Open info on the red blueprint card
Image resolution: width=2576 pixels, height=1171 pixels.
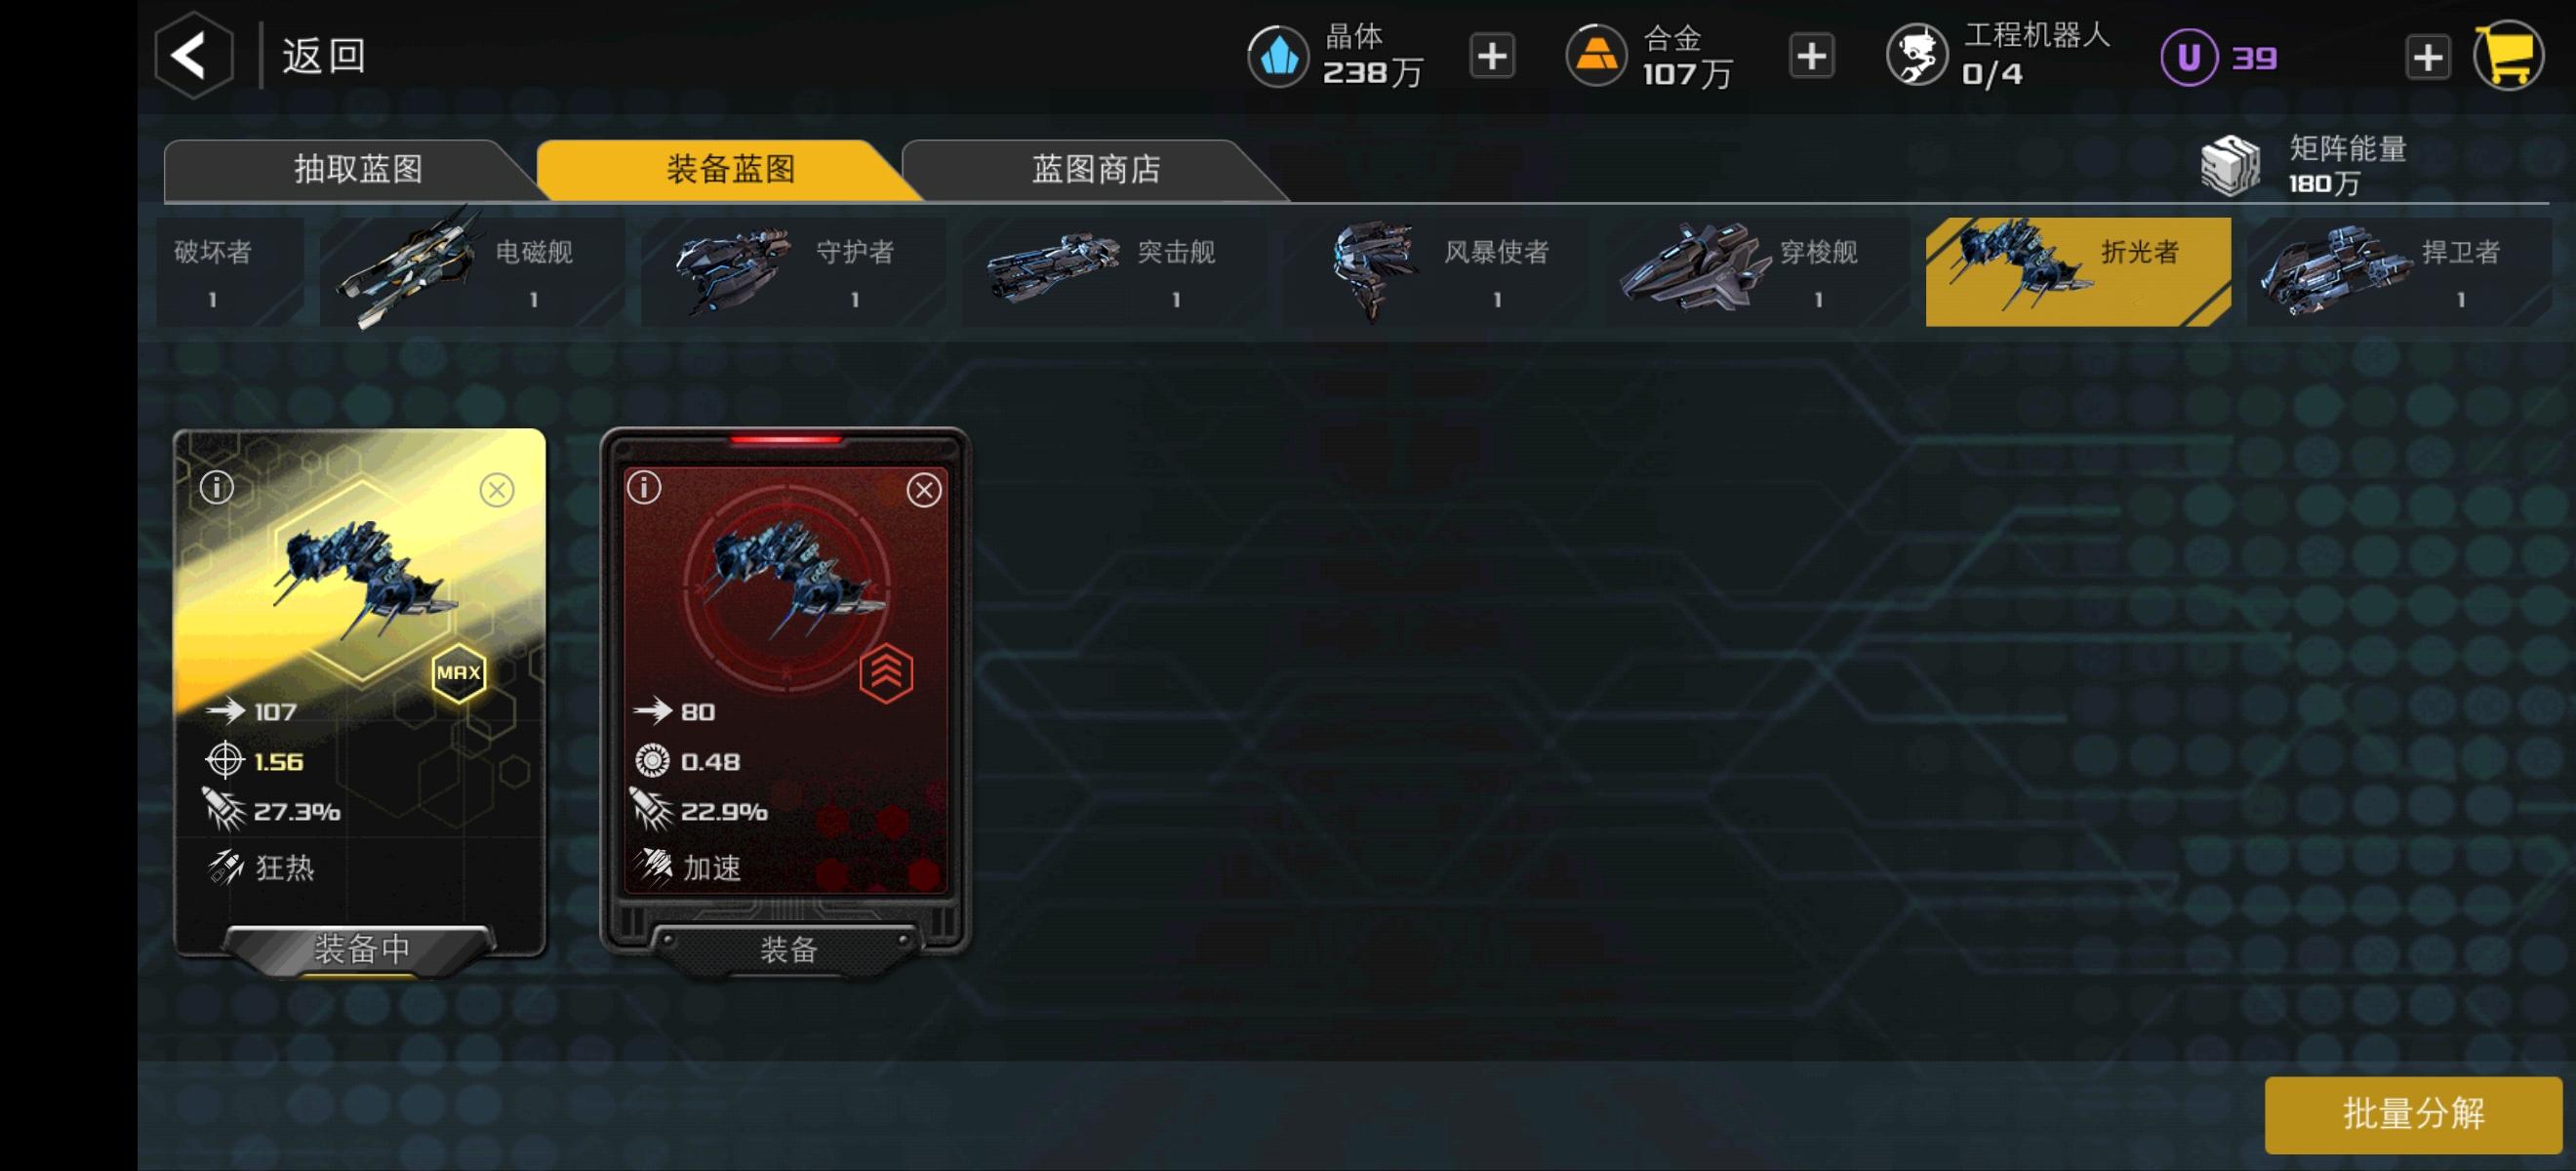pos(644,488)
